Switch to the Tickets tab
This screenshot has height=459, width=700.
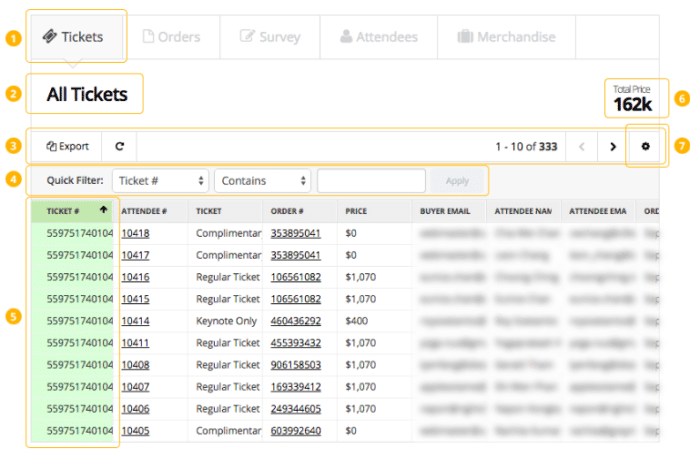pos(73,37)
